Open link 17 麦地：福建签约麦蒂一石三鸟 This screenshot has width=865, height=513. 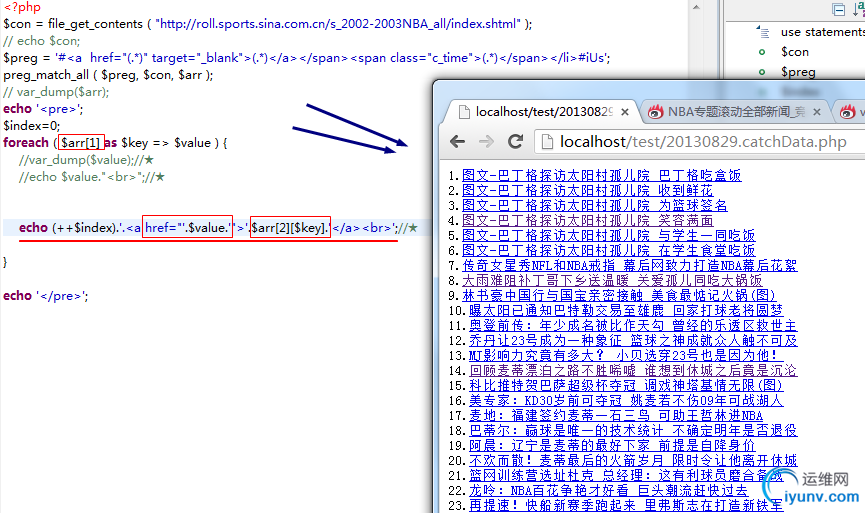pyautogui.click(x=616, y=415)
